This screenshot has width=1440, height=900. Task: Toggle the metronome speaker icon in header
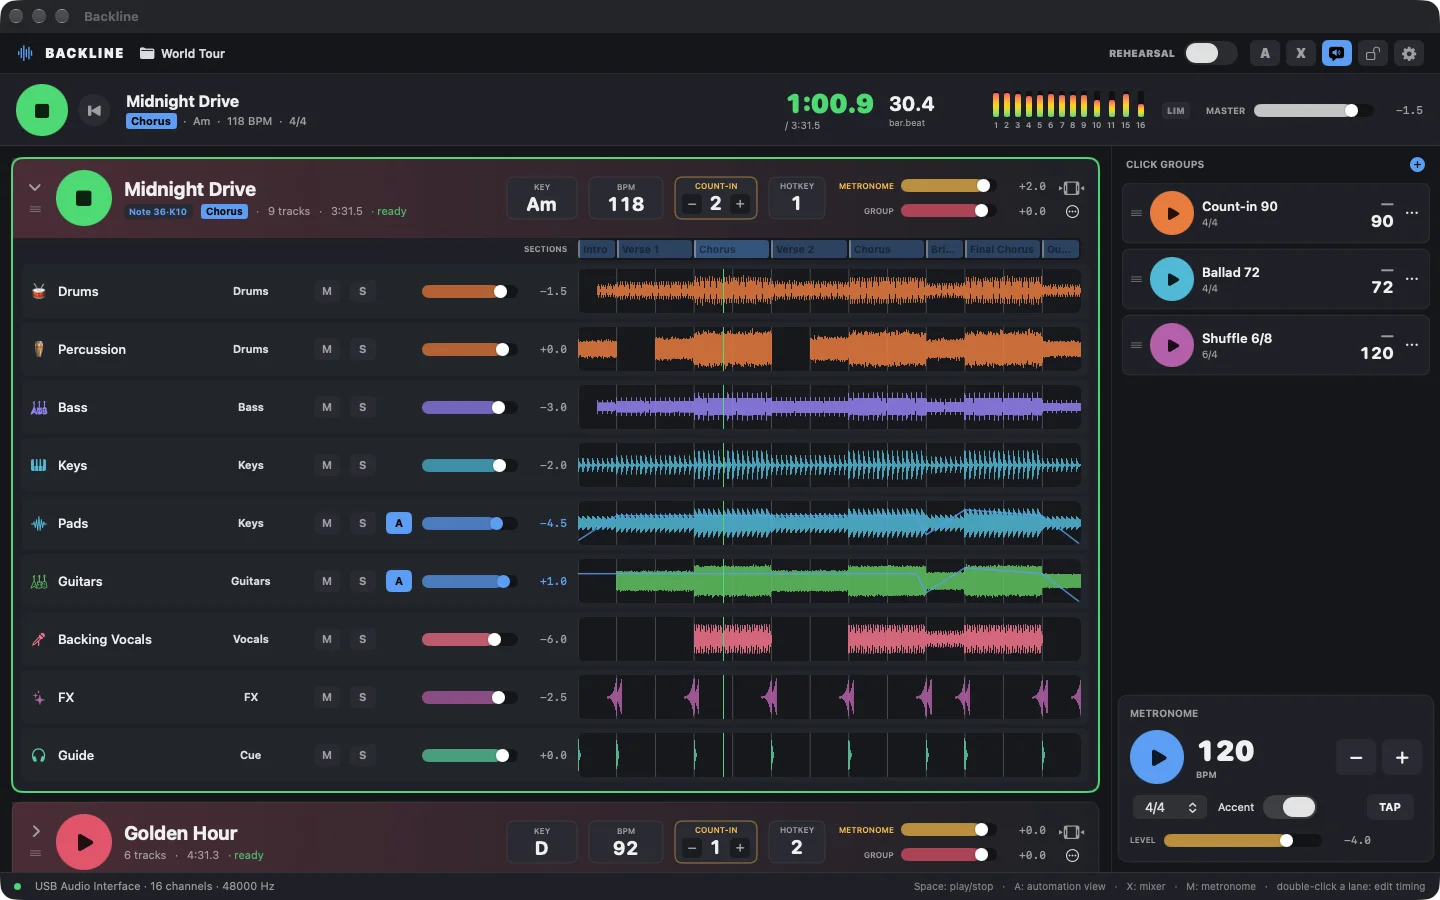1337,54
